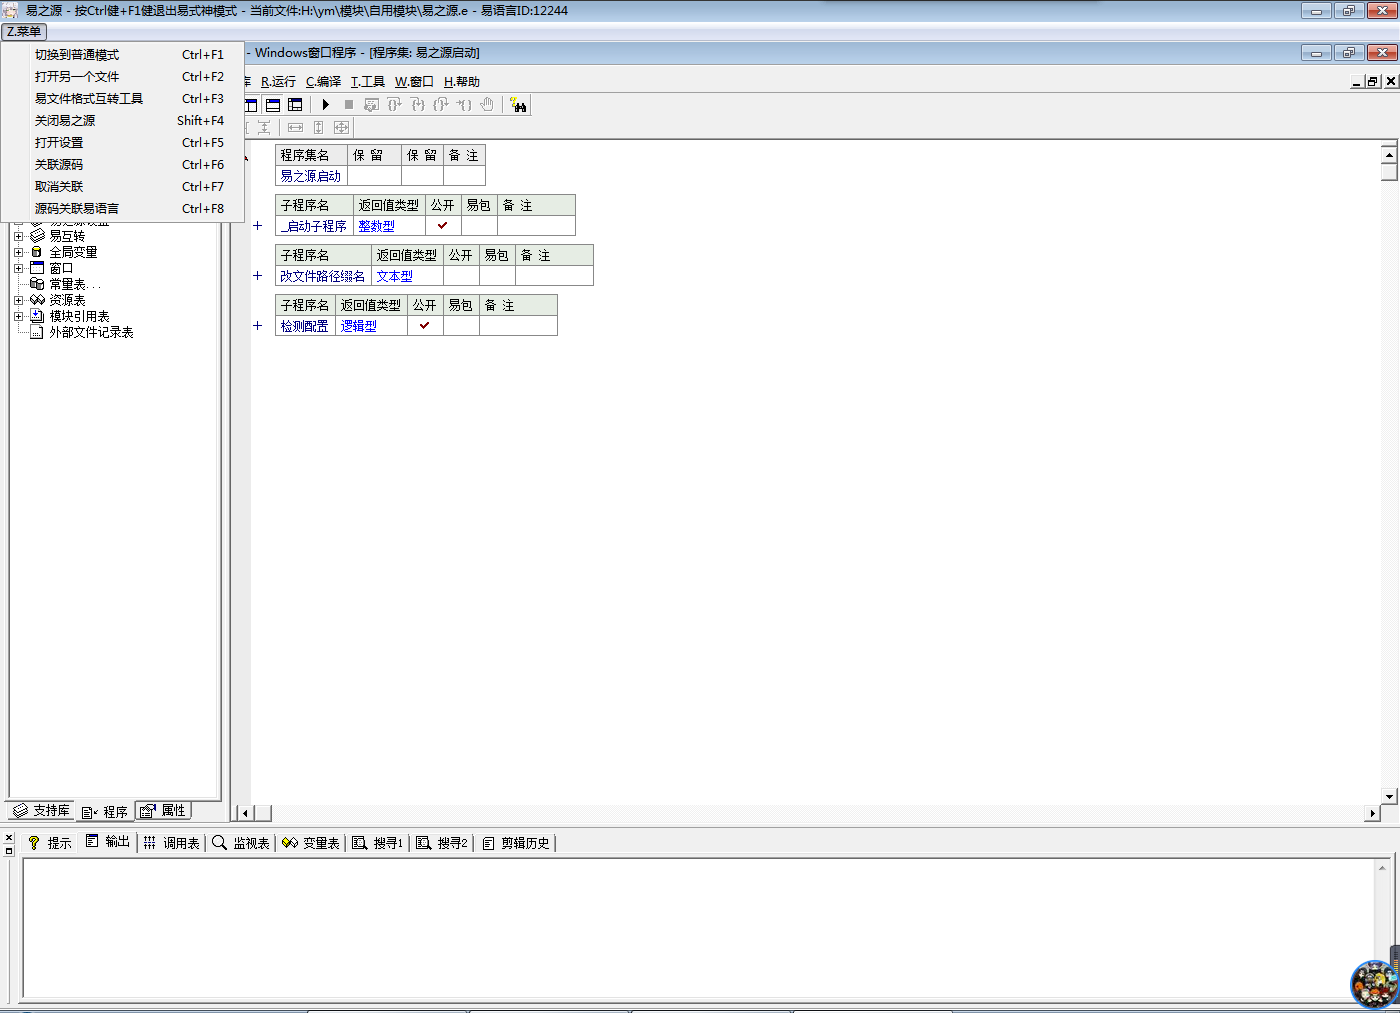Click the 外部文件记录表 tree node icon
Screen dimensions: 1400x1013
coord(37,332)
